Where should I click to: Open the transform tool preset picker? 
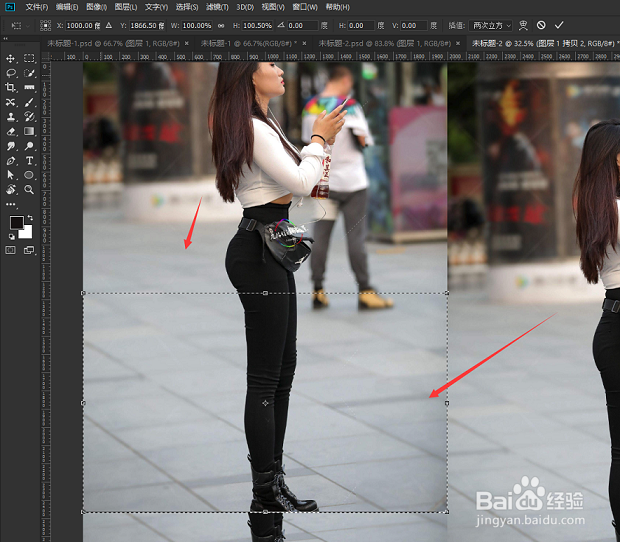tap(20, 26)
